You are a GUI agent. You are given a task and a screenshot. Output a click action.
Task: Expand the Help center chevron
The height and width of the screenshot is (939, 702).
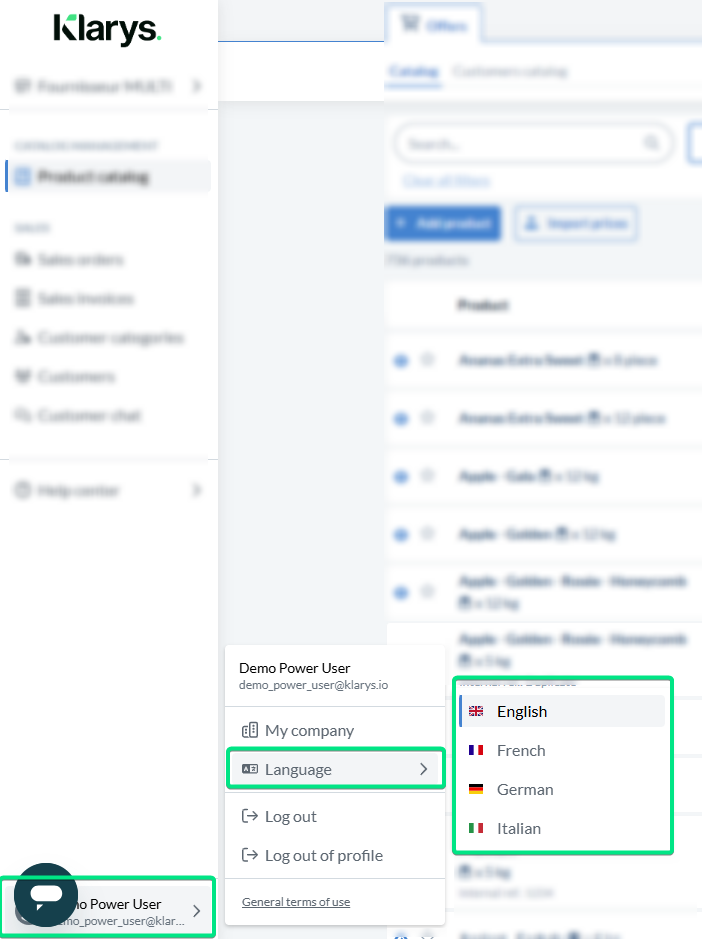pos(197,491)
